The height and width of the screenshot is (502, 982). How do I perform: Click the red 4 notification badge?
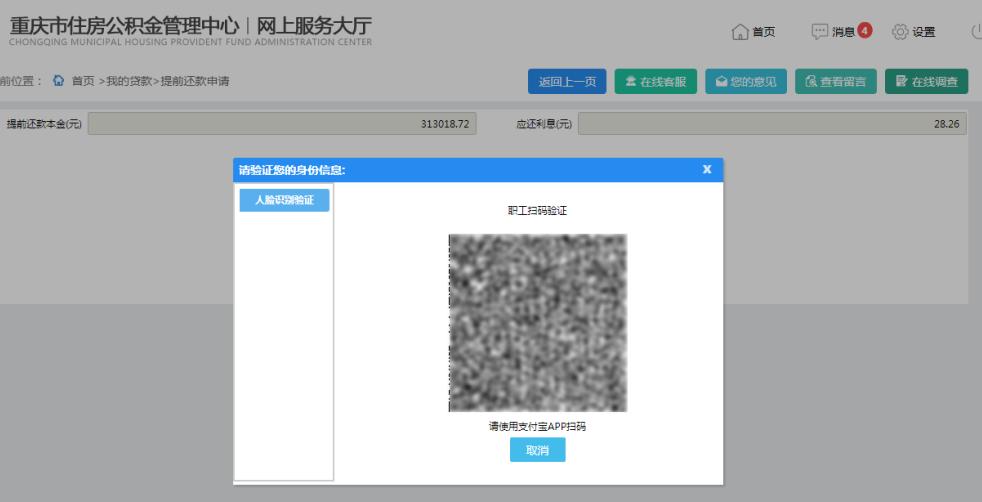[865, 29]
